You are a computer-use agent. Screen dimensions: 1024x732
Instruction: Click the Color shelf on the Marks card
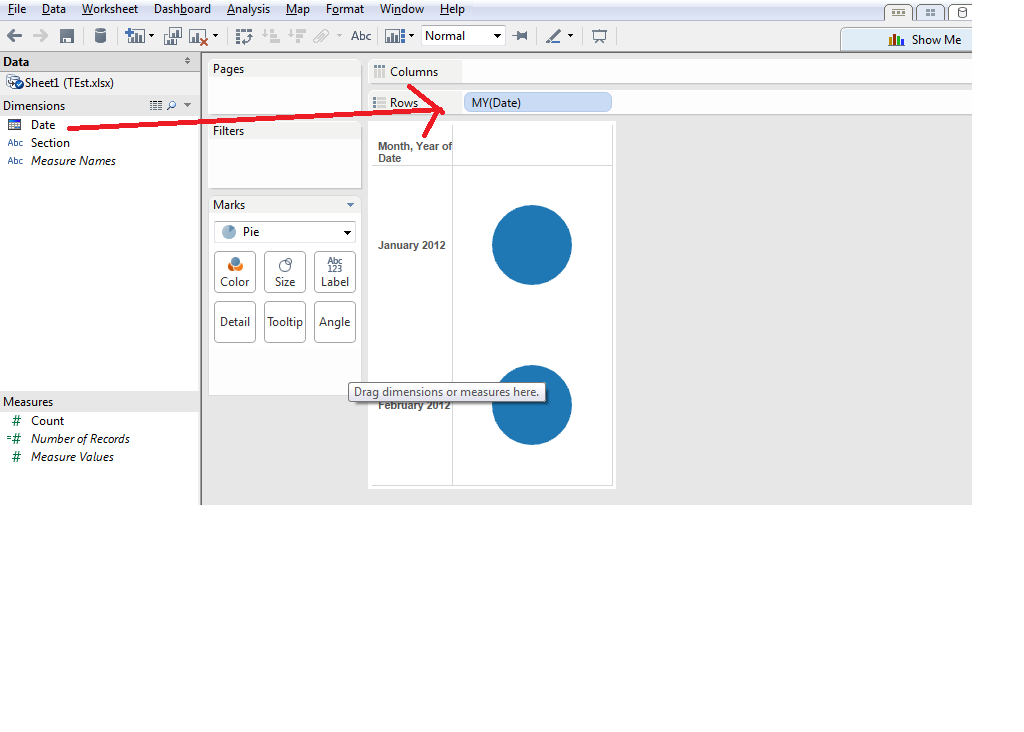(x=234, y=271)
